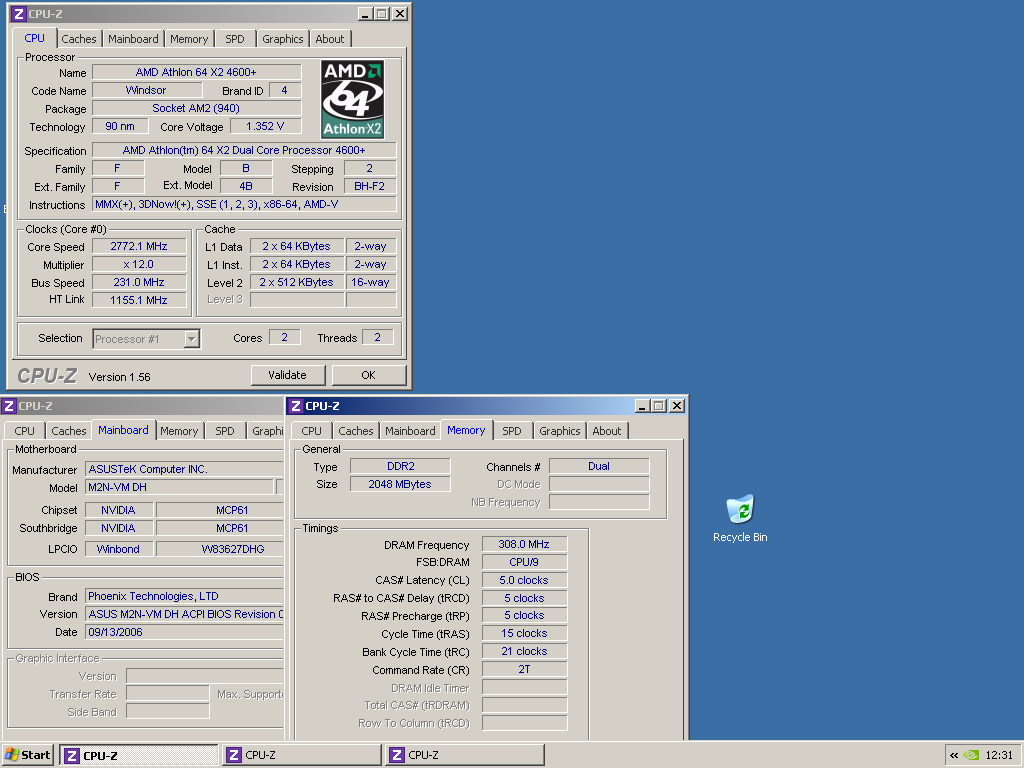The height and width of the screenshot is (768, 1024).
Task: Click the Multiplier value x 12.0
Action: coord(139,264)
